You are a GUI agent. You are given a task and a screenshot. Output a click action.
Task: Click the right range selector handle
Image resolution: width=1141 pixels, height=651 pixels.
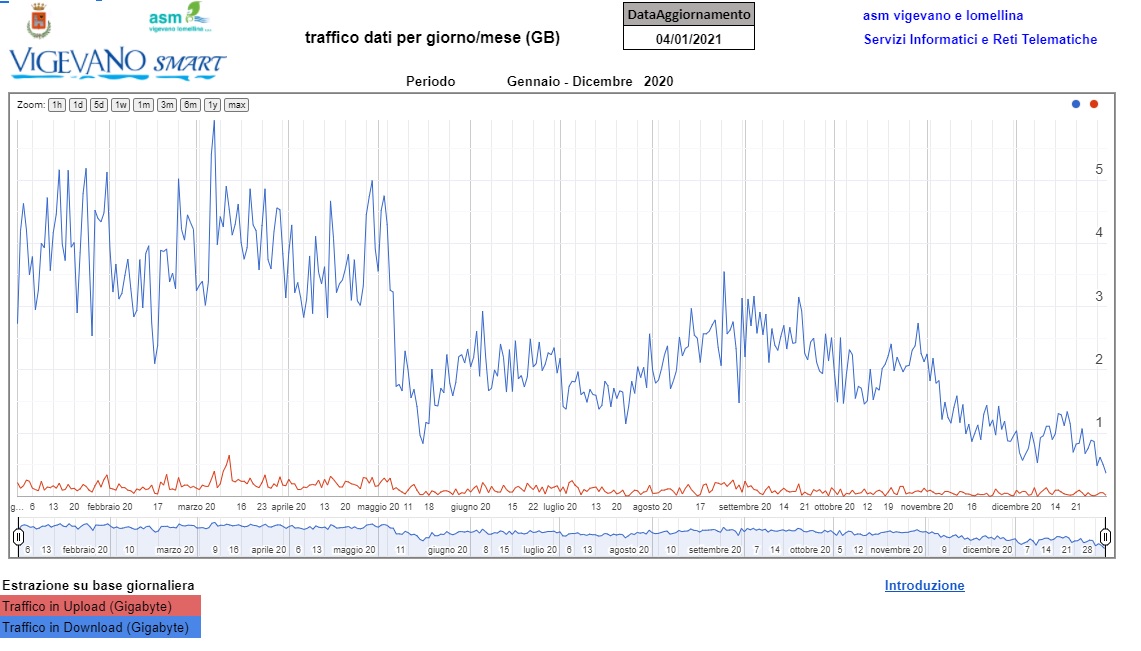[x=1105, y=537]
